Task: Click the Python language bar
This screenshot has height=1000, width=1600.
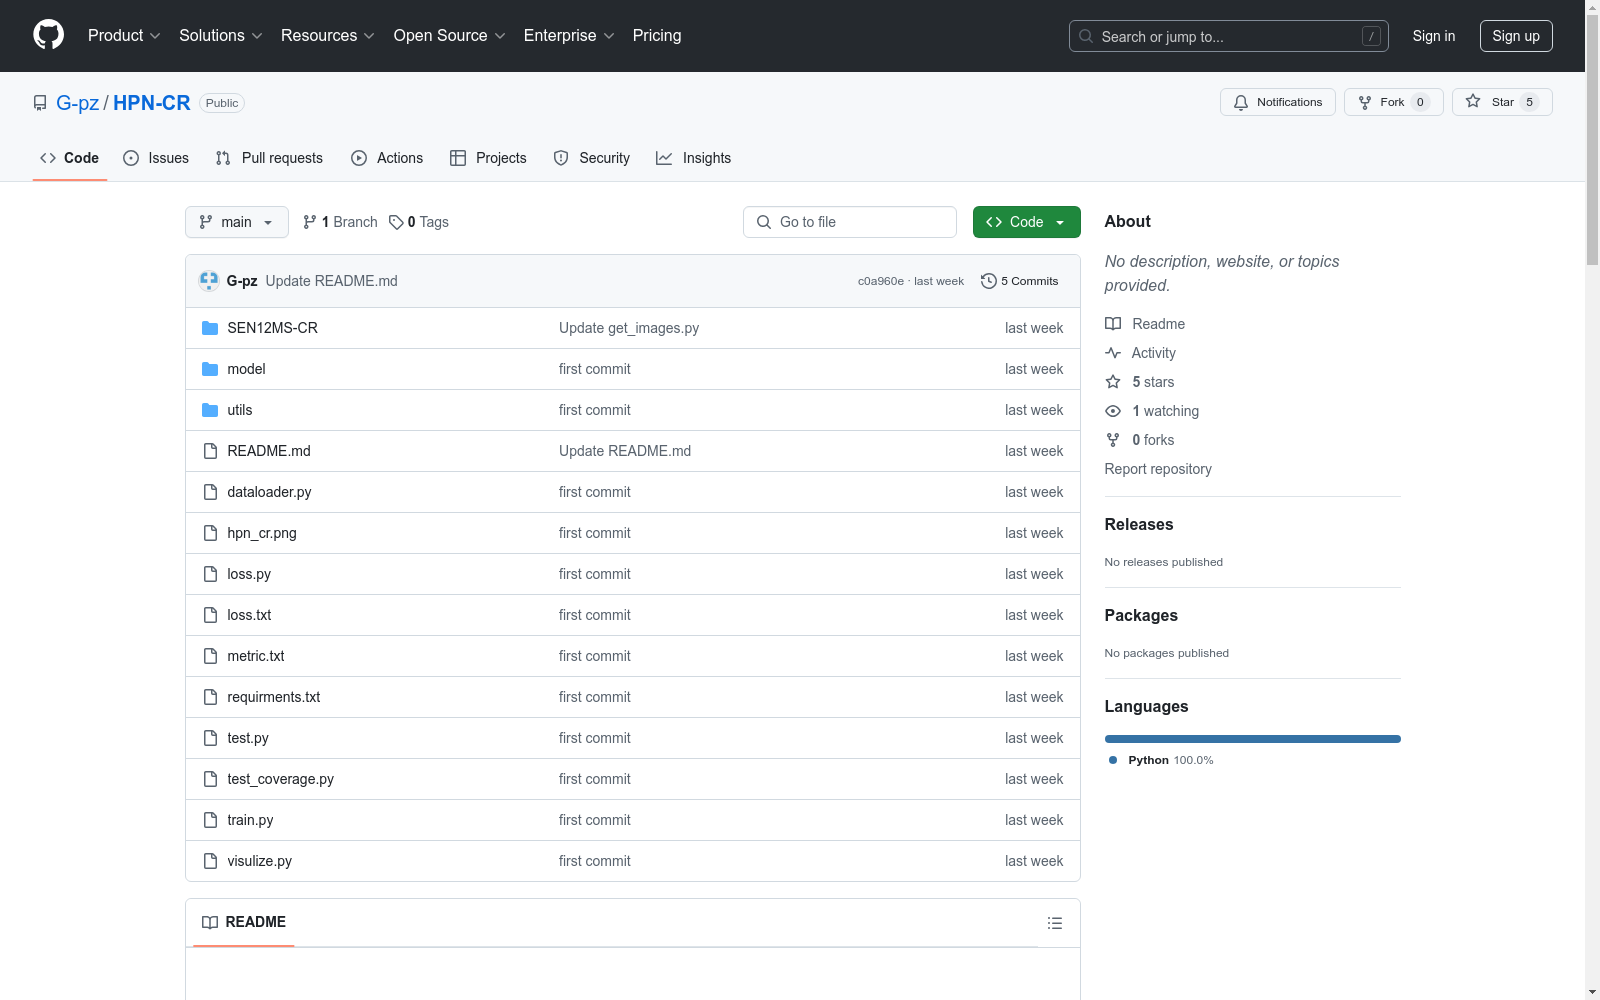Action: point(1252,739)
